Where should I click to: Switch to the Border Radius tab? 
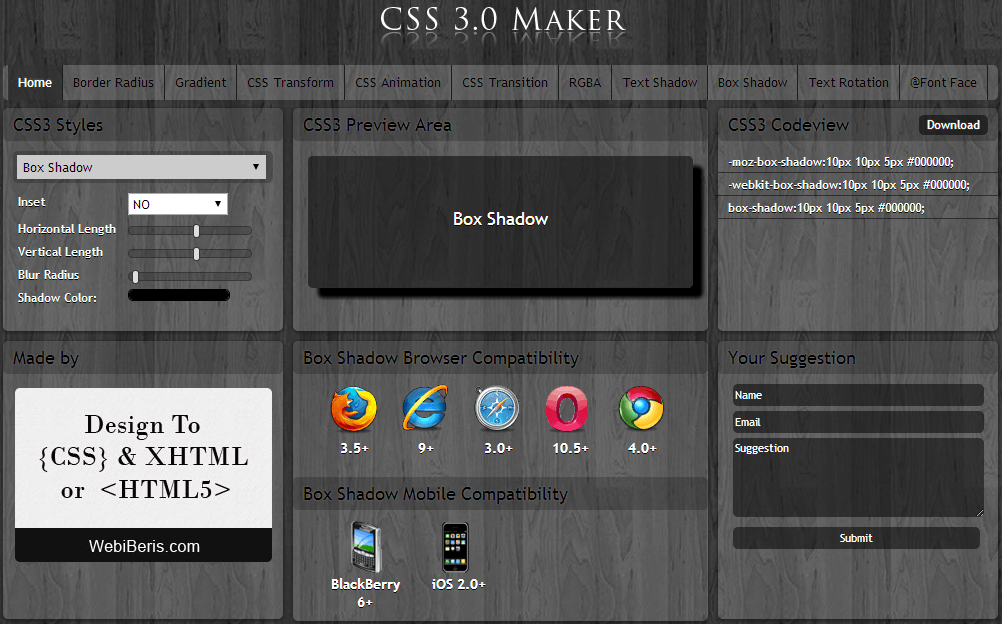pyautogui.click(x=113, y=82)
